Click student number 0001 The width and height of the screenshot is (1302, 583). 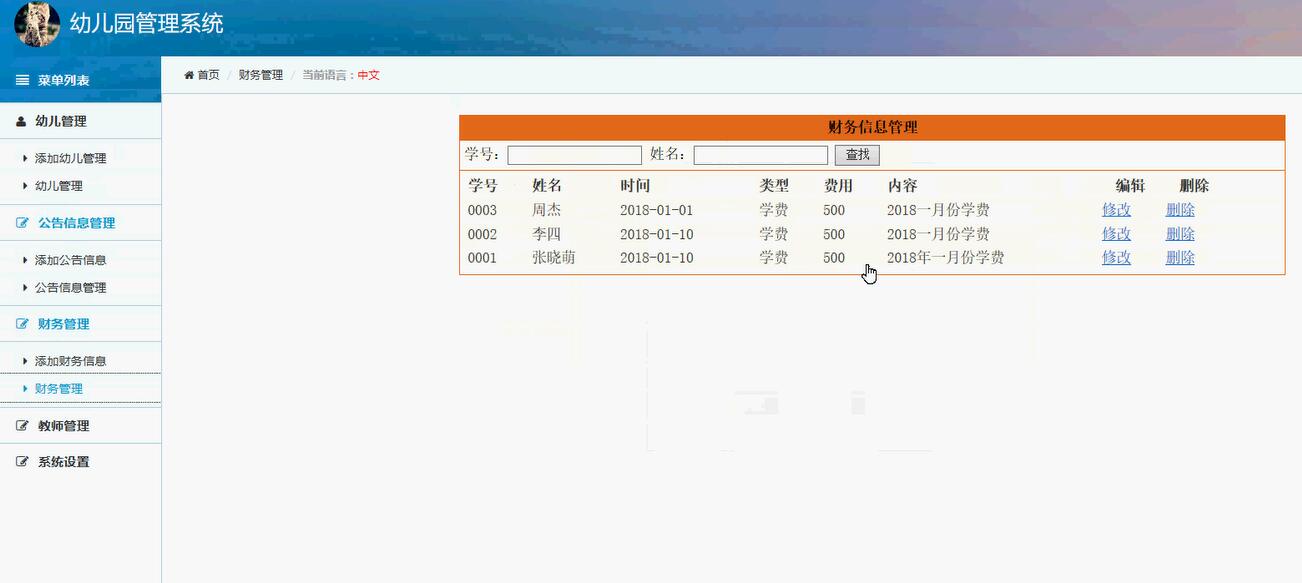pos(482,258)
